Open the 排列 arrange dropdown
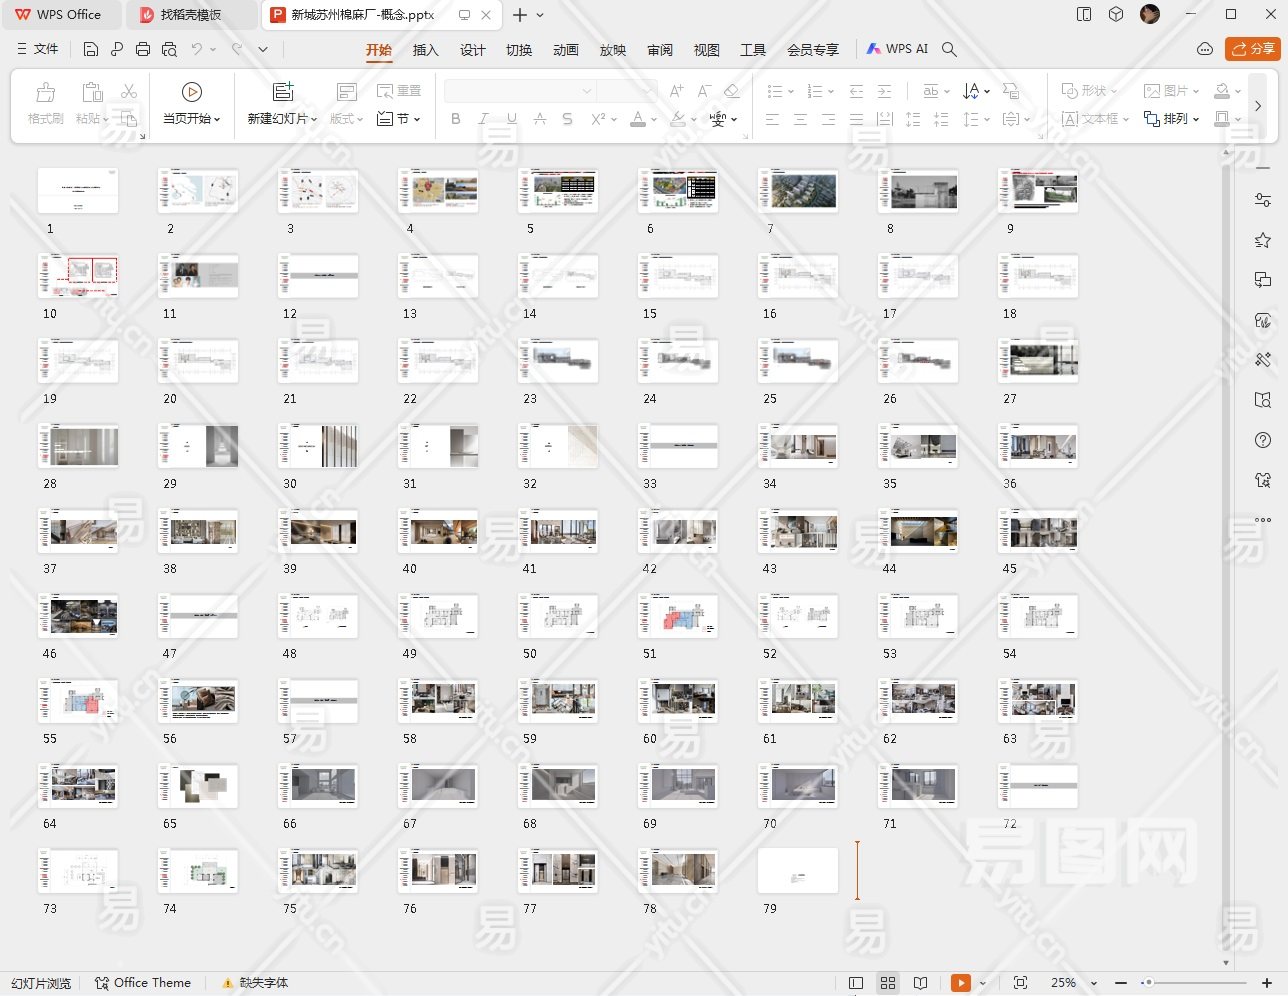The width and height of the screenshot is (1288, 996). coord(1171,119)
